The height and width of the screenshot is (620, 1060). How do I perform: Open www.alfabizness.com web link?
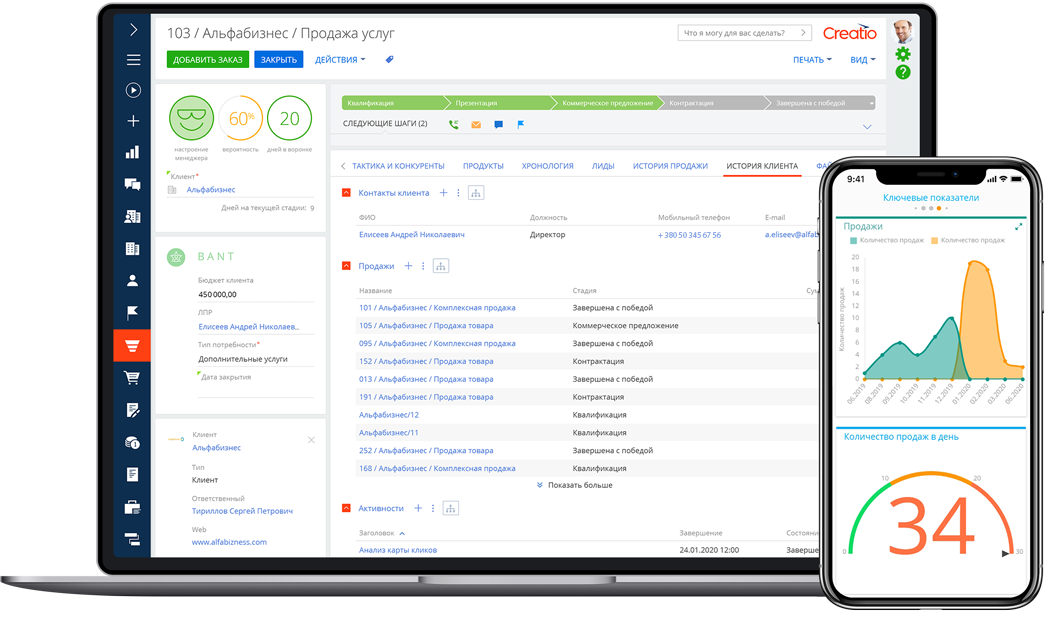click(x=229, y=542)
